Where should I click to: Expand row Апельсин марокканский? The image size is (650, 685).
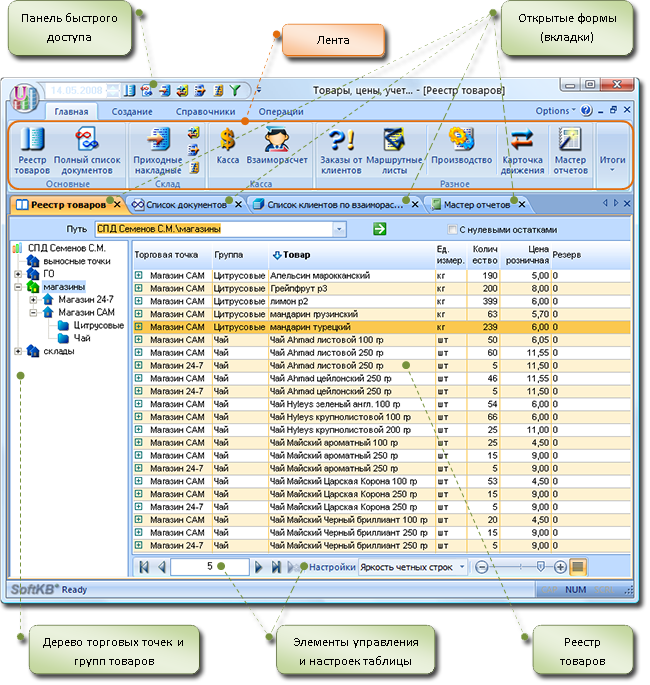[139, 275]
